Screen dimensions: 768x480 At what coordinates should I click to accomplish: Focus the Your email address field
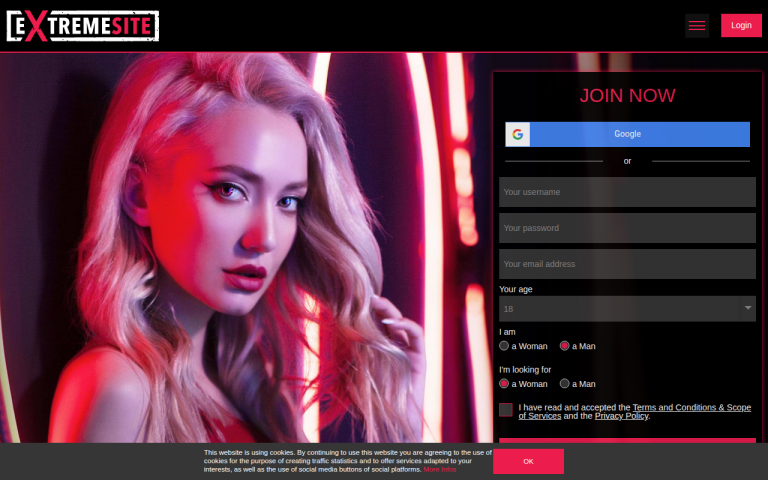coord(627,264)
